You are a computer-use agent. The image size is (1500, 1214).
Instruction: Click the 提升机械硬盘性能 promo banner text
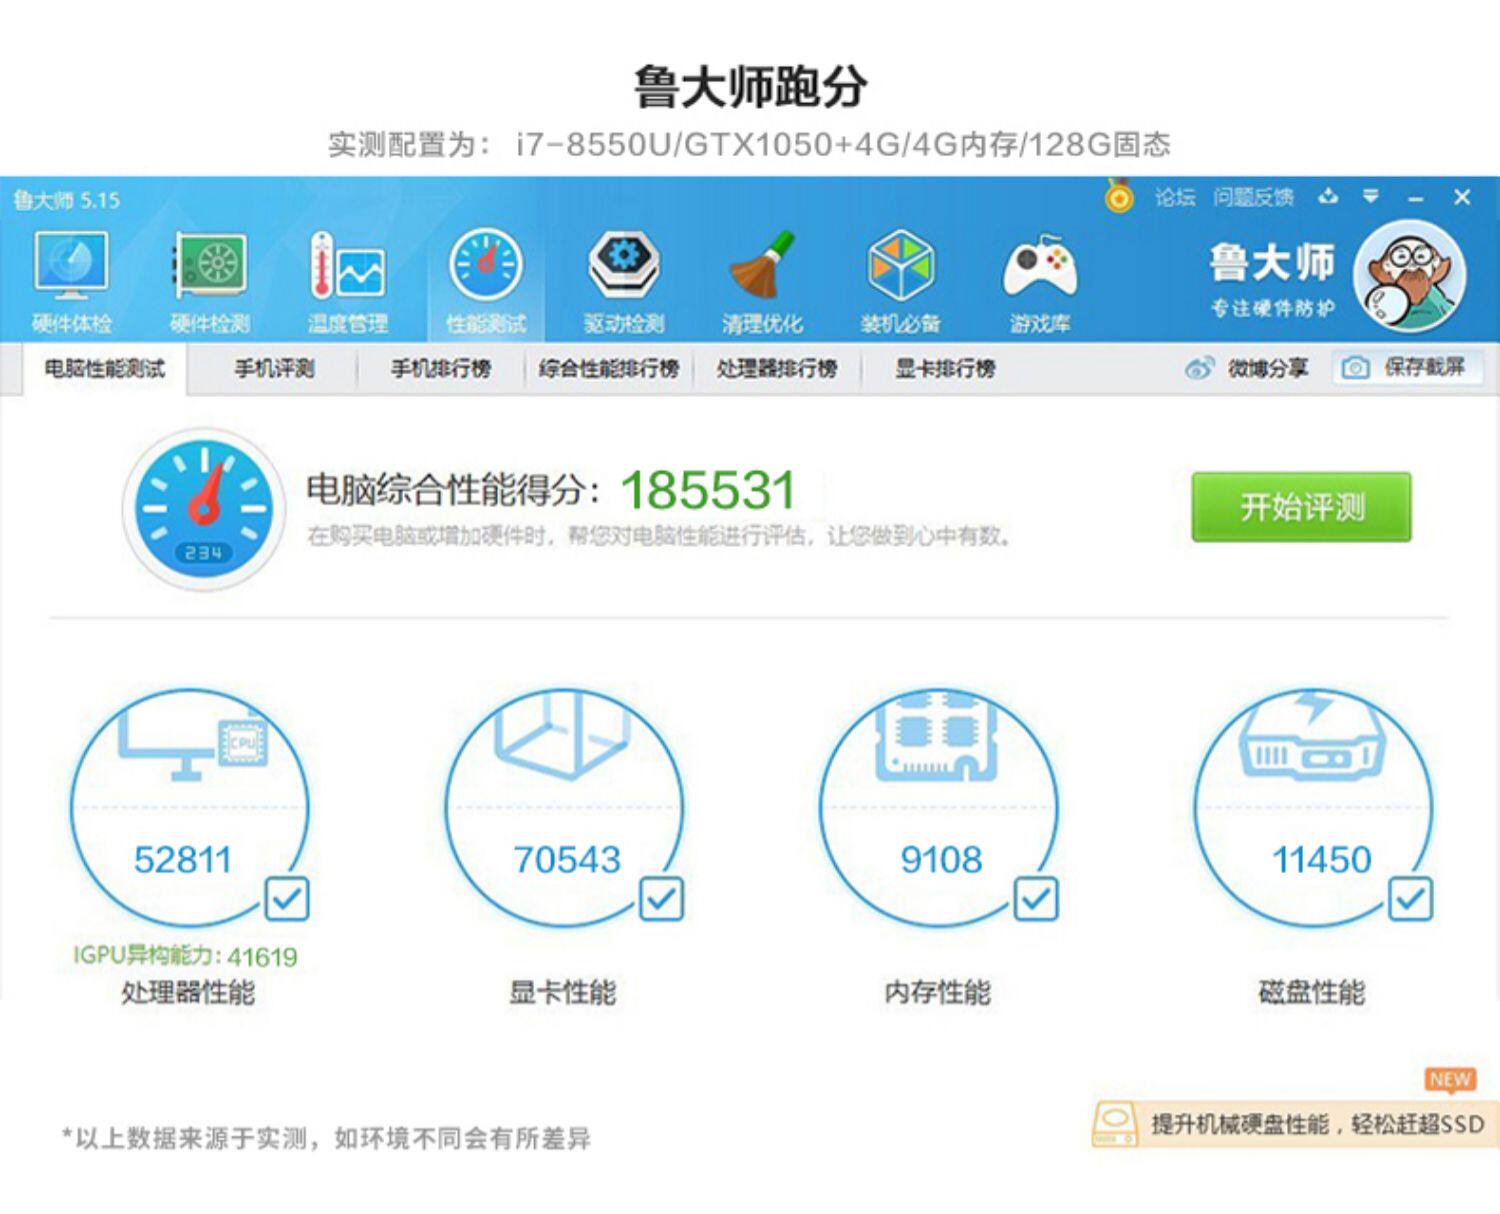click(1317, 1124)
